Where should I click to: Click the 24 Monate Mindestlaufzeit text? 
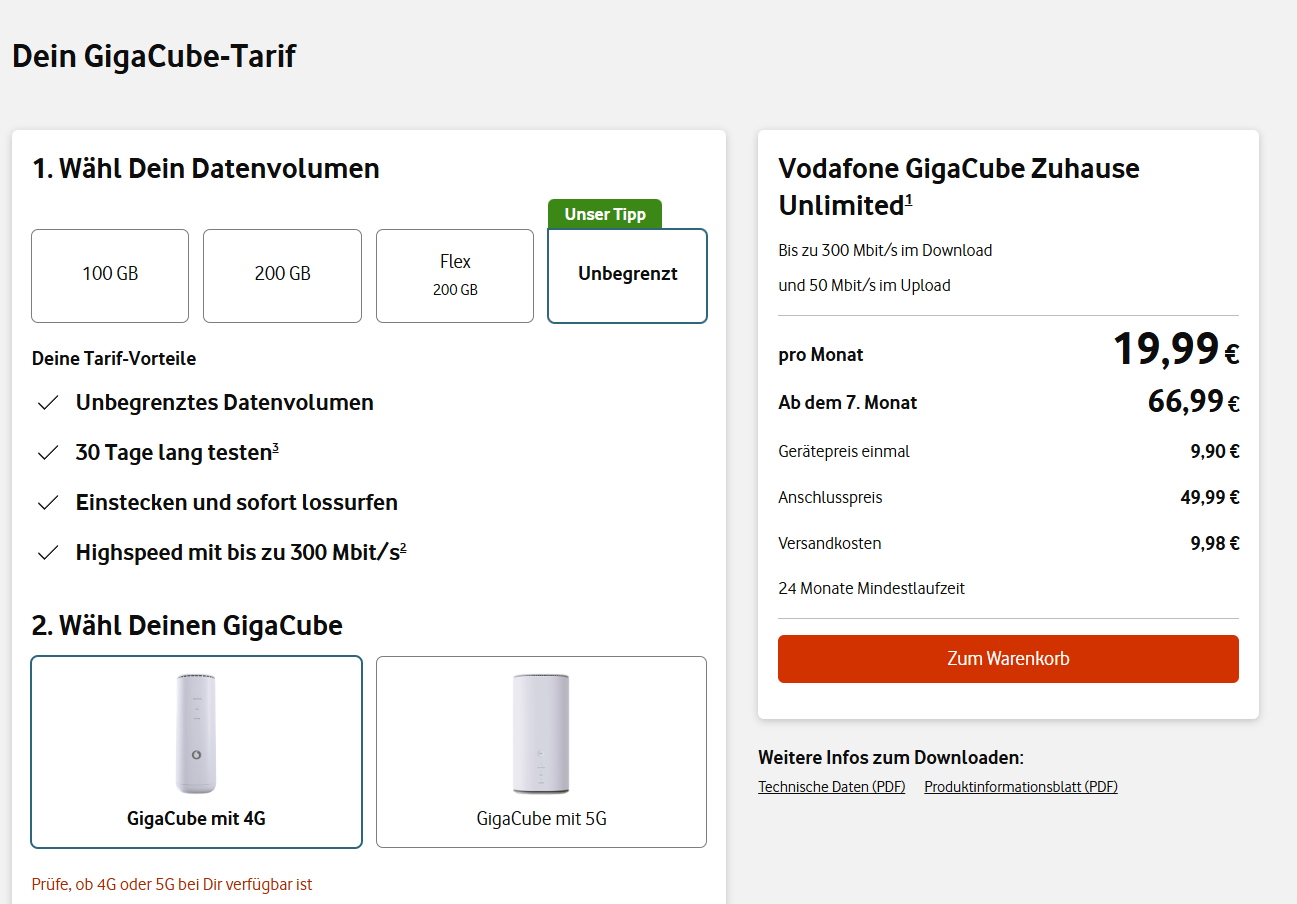coord(871,589)
